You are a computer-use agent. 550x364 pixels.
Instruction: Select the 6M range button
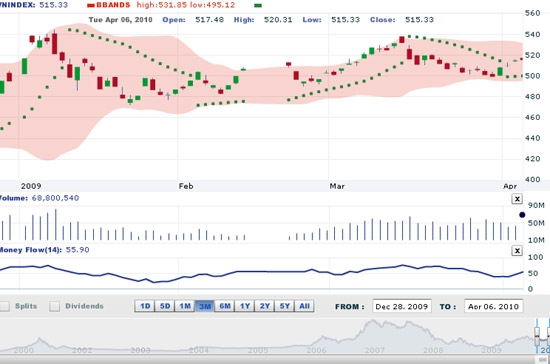(x=225, y=306)
